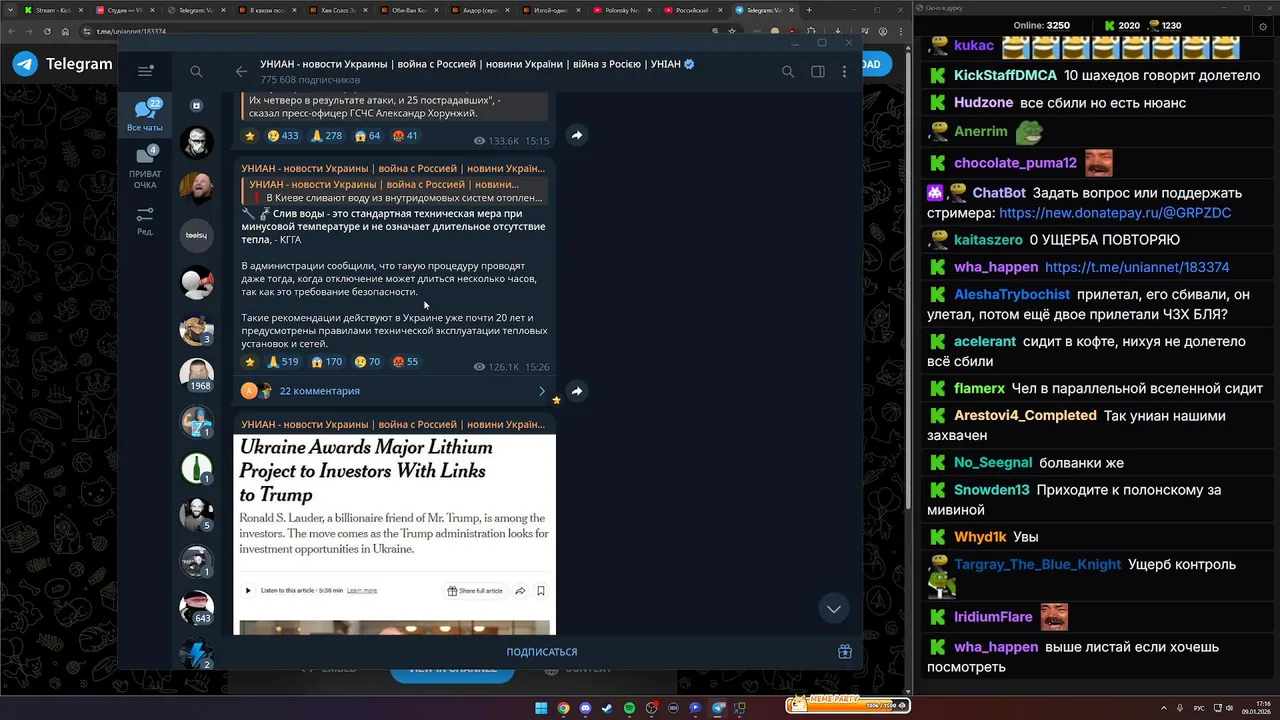Open Spotify from the taskbar
The image size is (1280, 720).
pos(629,708)
